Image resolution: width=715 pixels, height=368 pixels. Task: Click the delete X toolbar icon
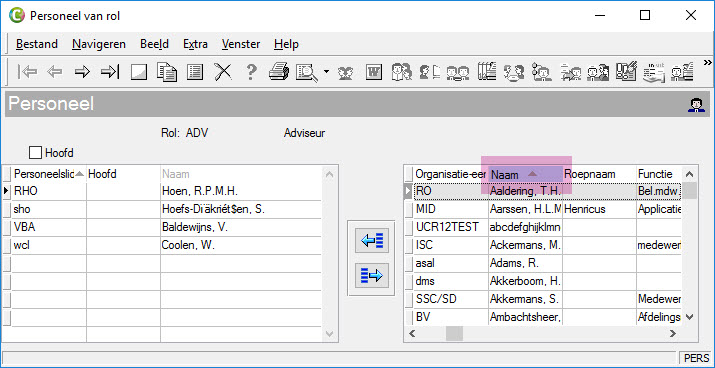223,72
